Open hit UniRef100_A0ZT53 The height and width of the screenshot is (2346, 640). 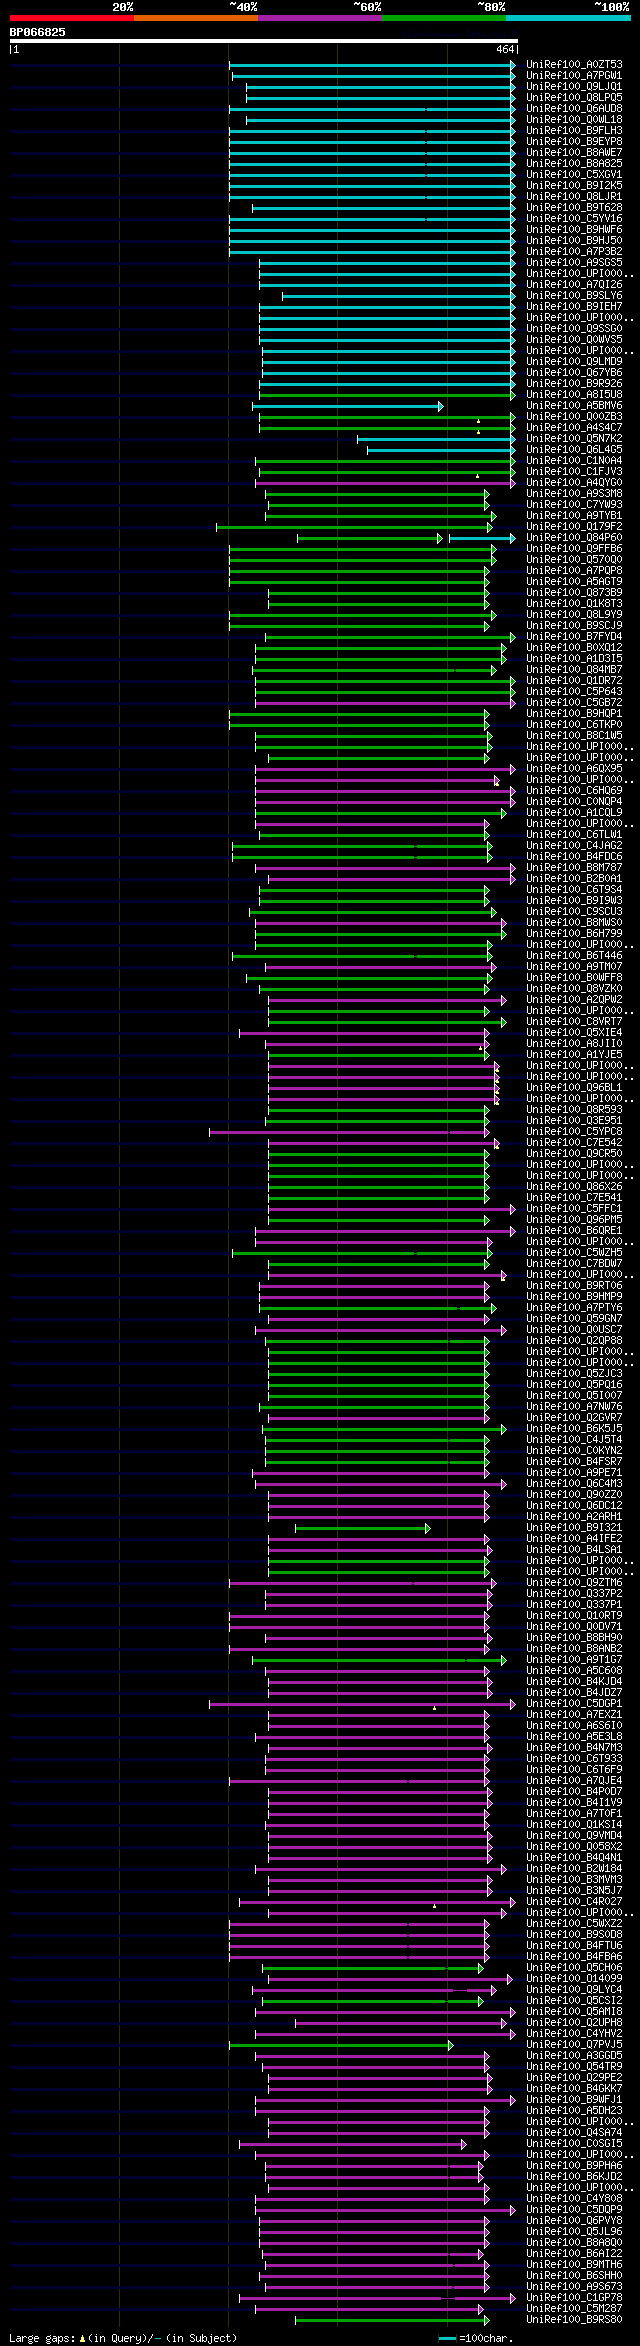(x=574, y=65)
